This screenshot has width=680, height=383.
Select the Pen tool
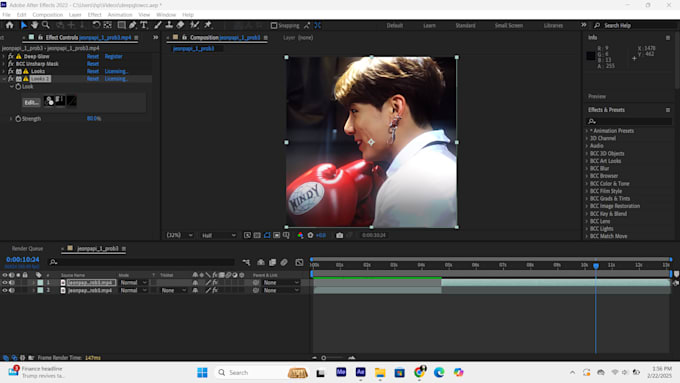click(133, 25)
